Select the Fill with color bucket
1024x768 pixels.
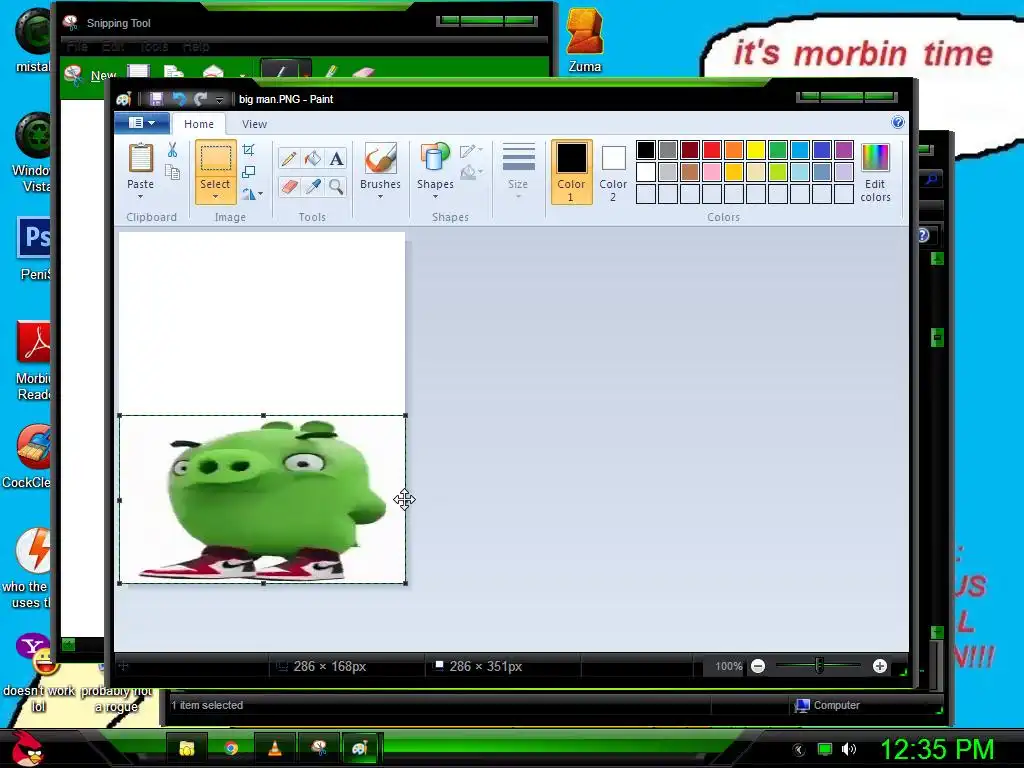pos(312,158)
